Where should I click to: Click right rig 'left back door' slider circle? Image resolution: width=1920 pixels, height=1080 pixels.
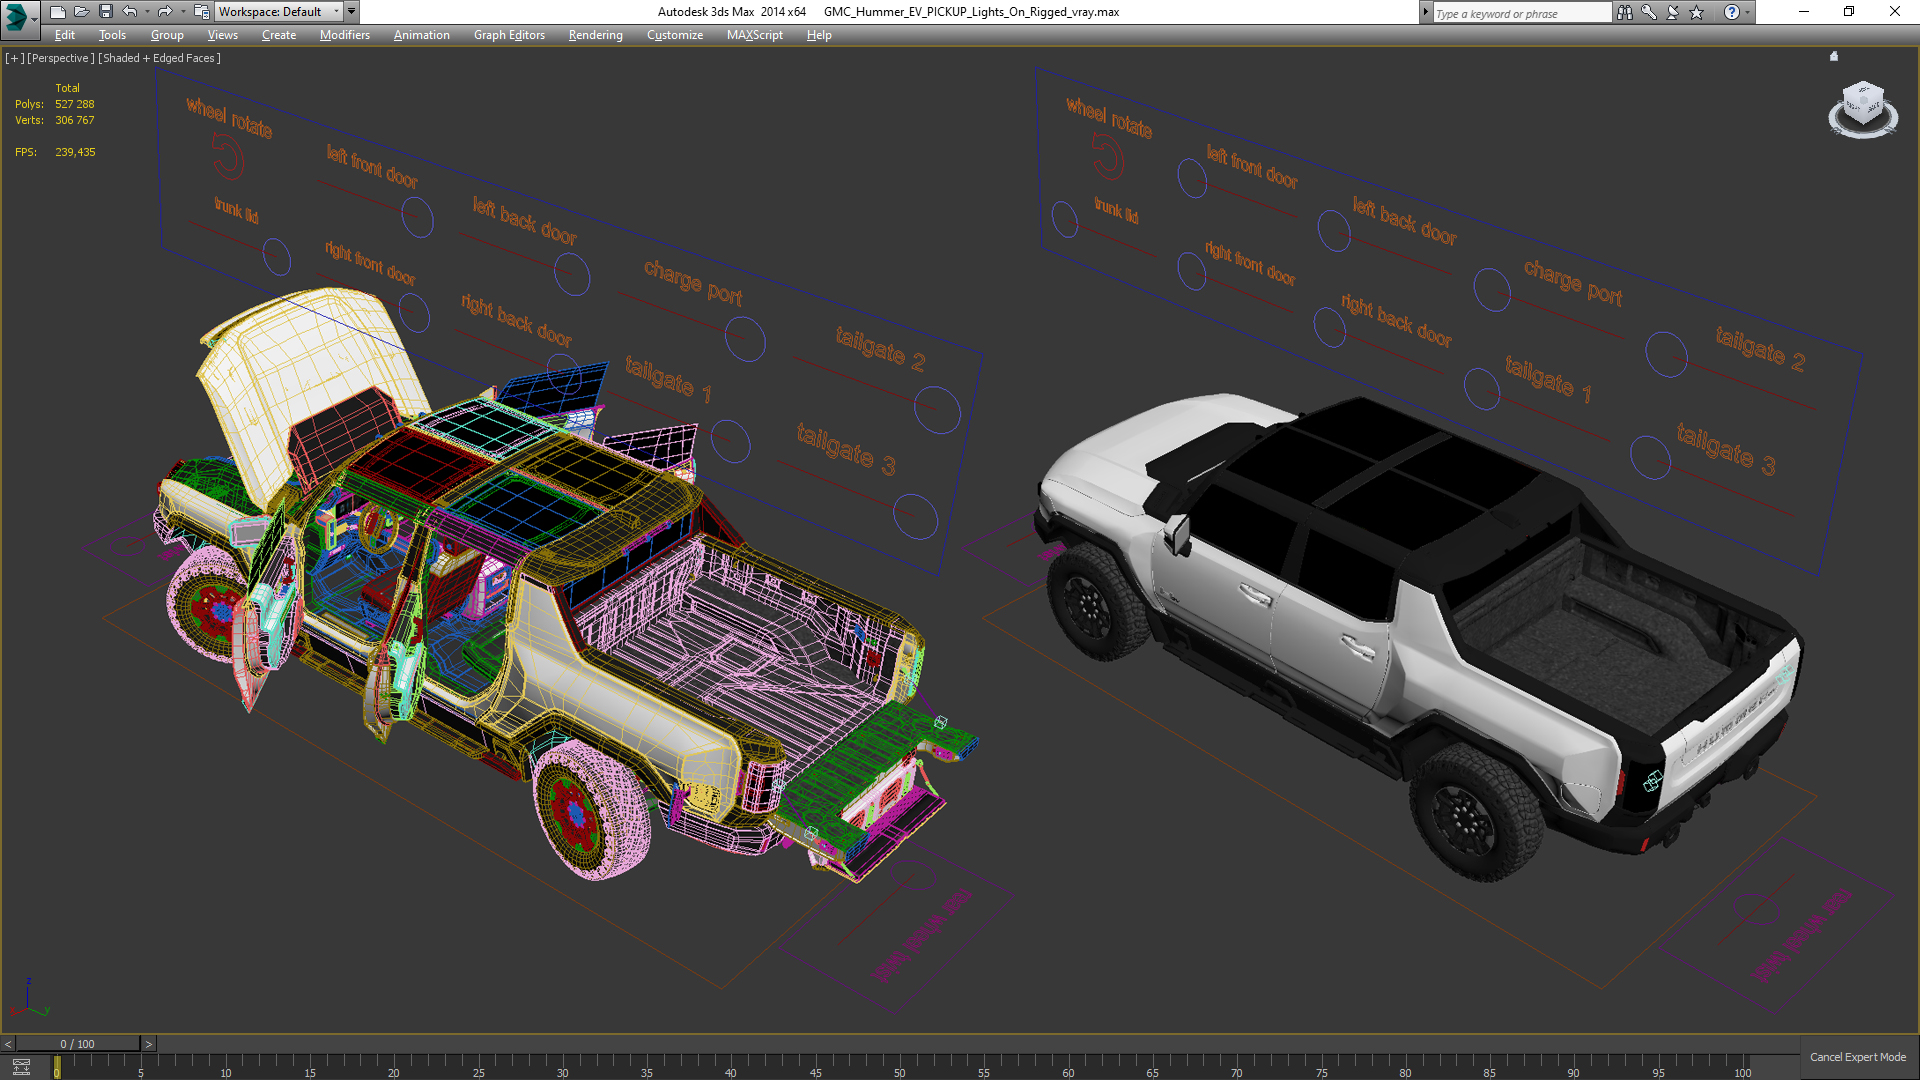pos(1334,231)
